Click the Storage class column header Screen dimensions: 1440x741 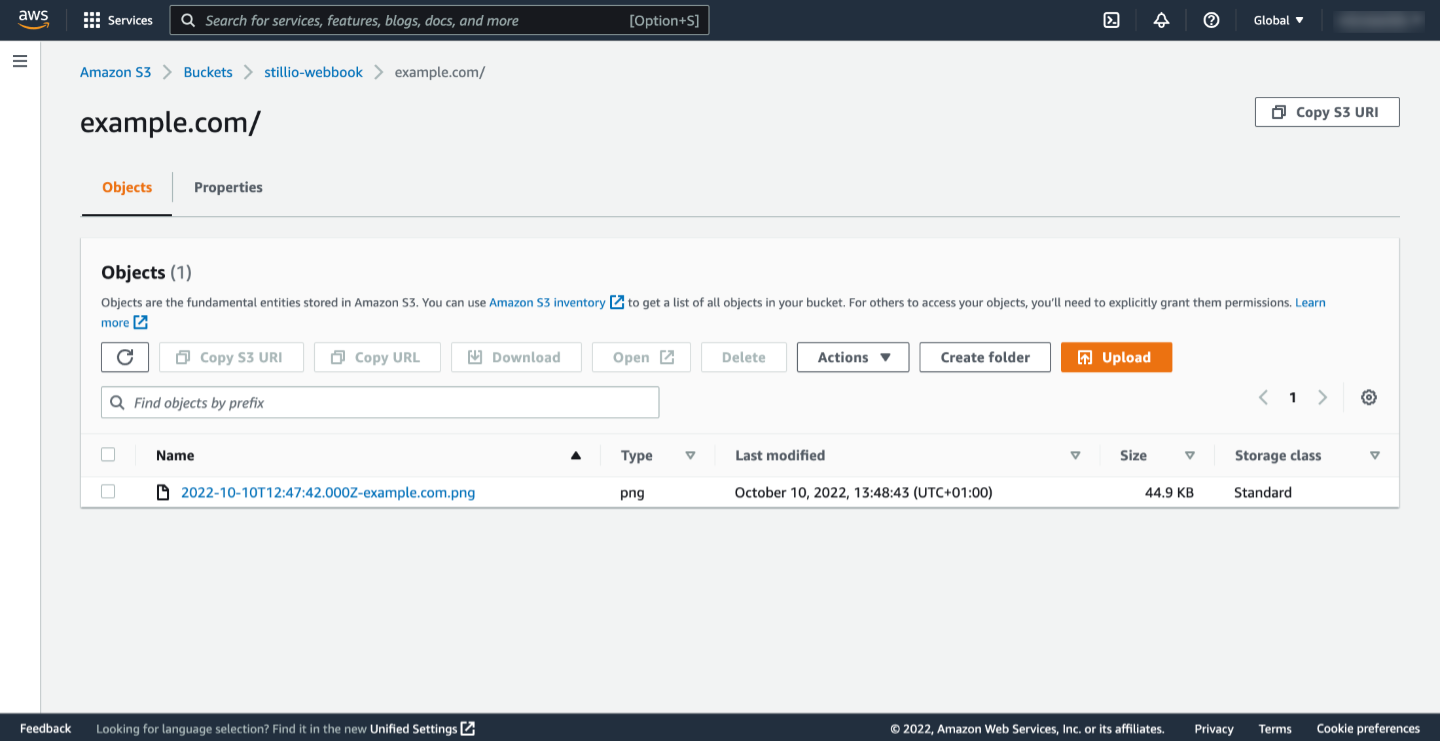(1278, 455)
